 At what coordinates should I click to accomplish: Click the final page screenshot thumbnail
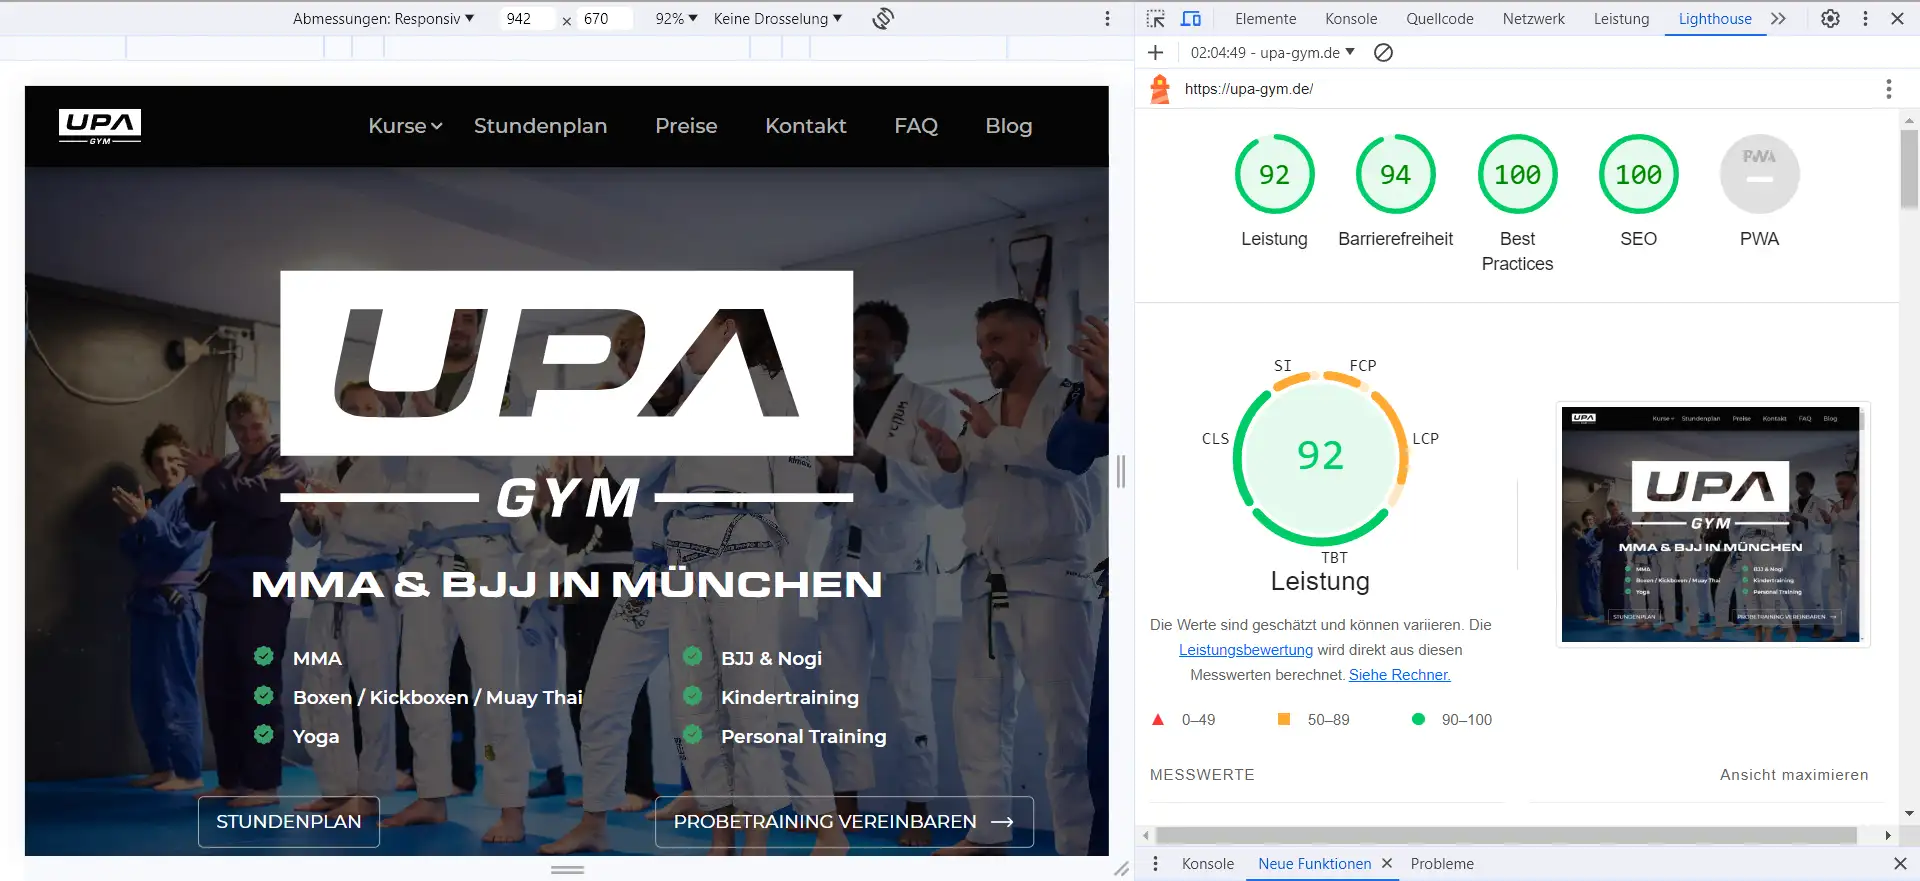1711,524
